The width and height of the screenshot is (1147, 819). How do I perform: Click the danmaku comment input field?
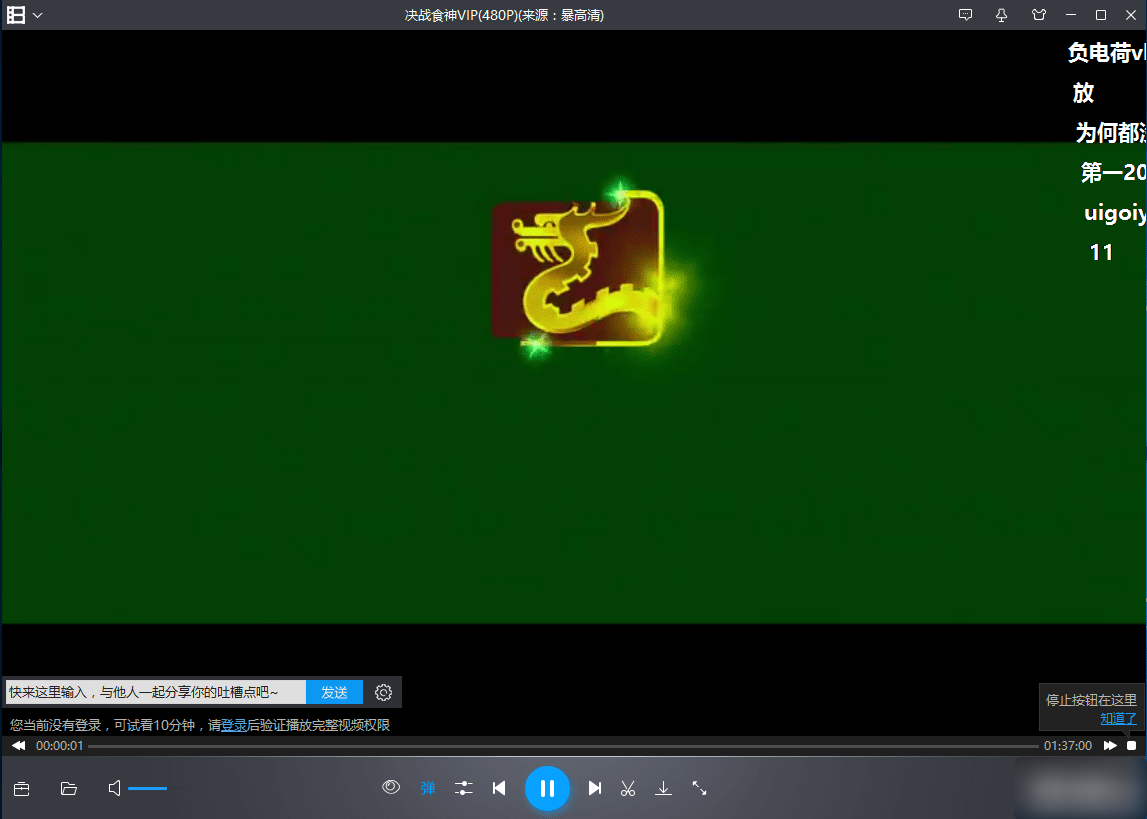click(x=156, y=692)
